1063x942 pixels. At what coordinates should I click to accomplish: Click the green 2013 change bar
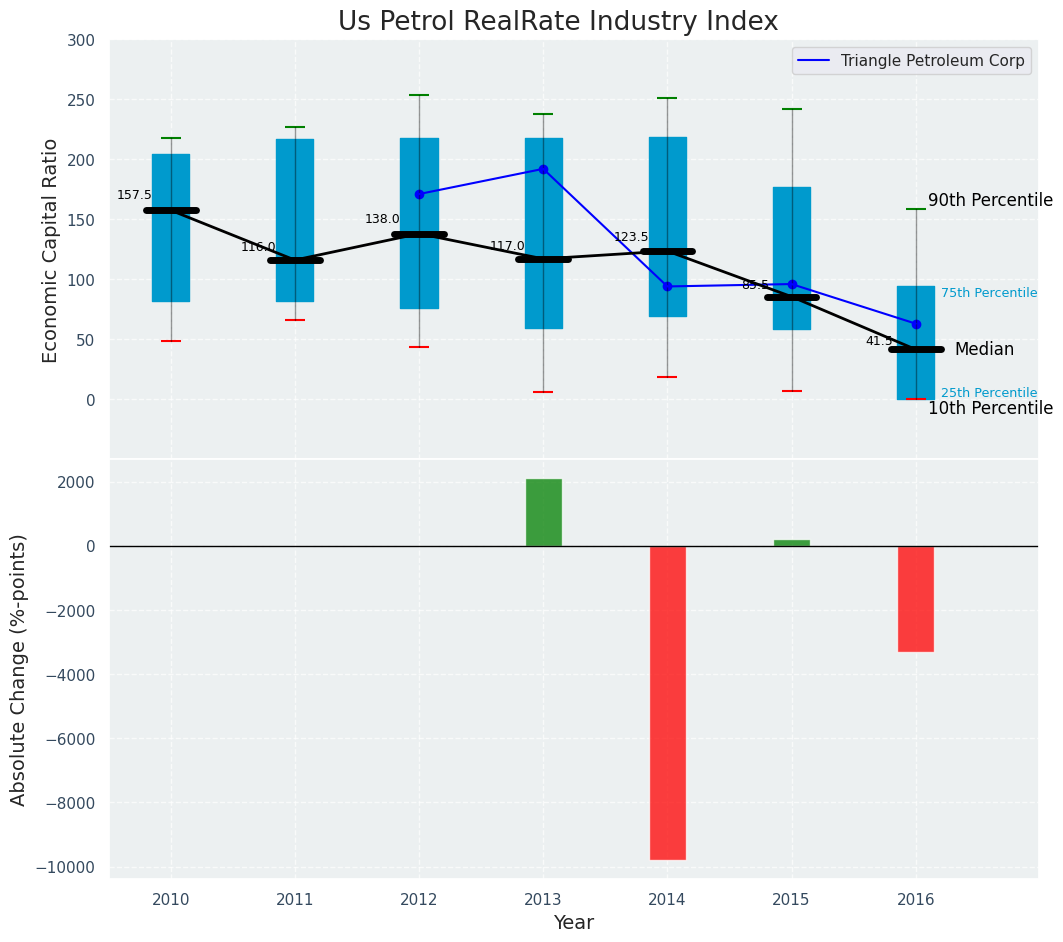[x=544, y=512]
